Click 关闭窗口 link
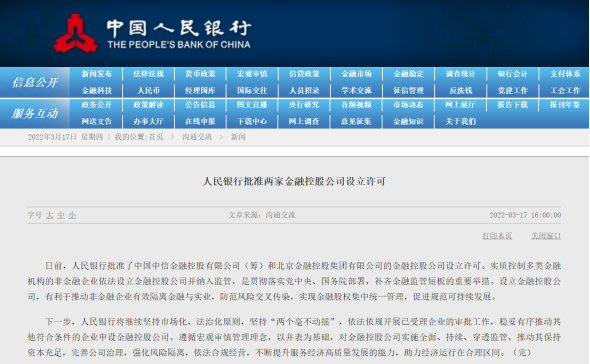590x364 pixels. 546,236
